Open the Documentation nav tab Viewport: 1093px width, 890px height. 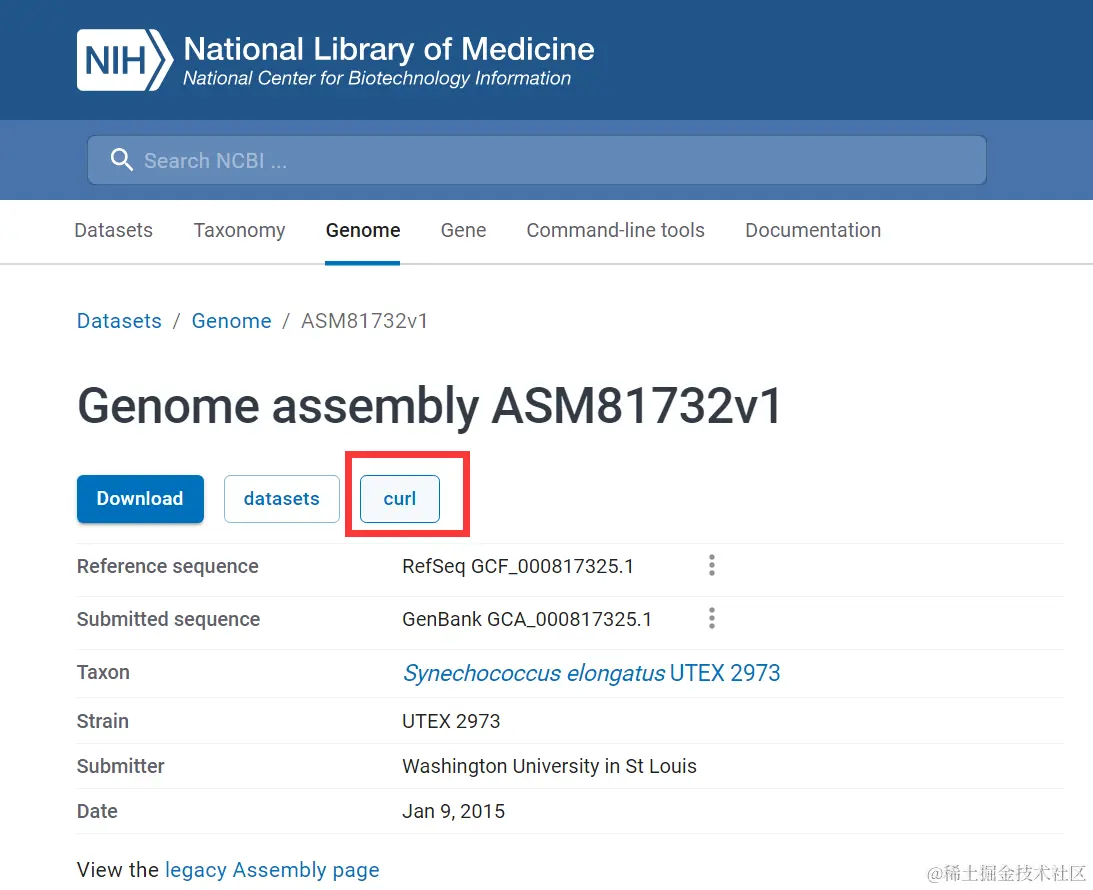pyautogui.click(x=813, y=230)
